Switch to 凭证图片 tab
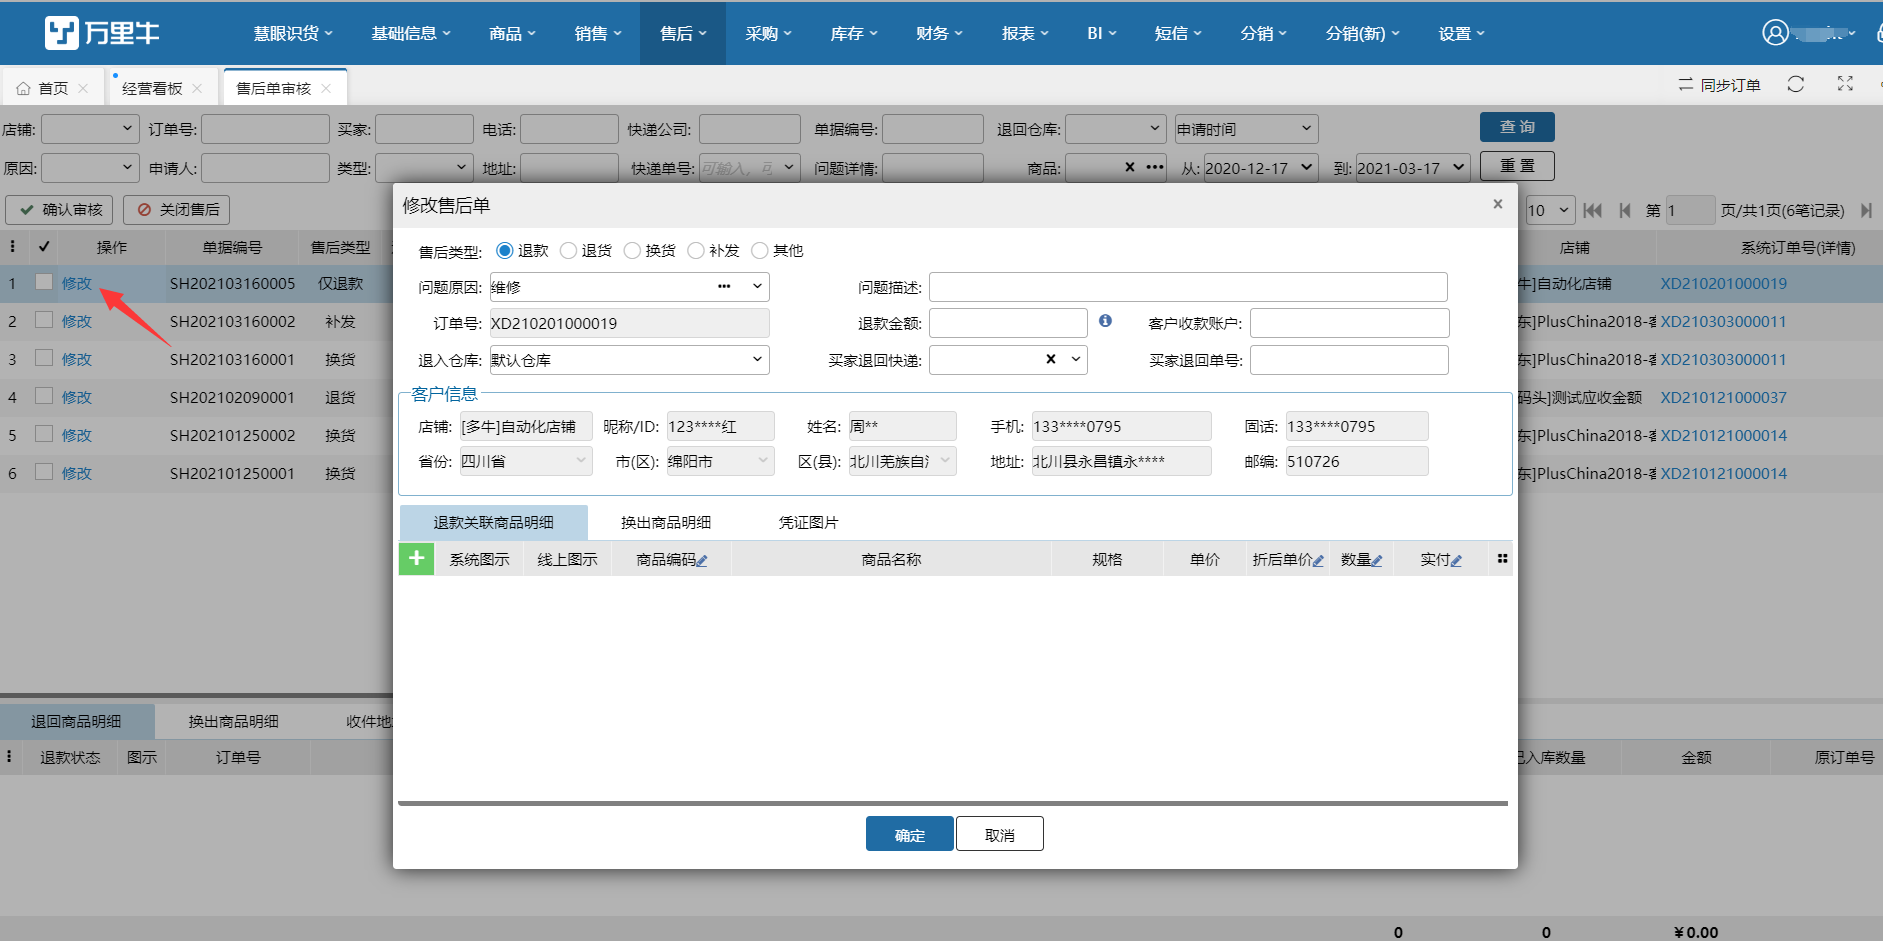Viewport: 1883px width, 941px height. [809, 522]
